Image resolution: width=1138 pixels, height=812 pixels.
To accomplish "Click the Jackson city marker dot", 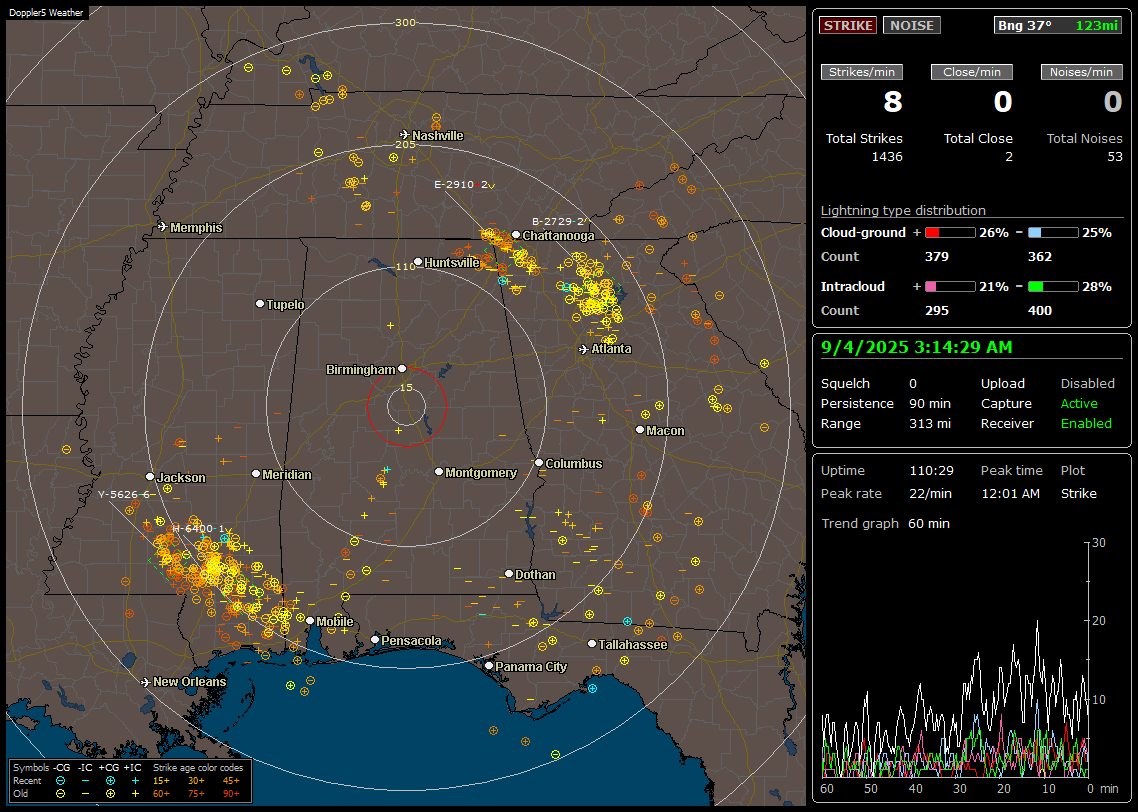I will (x=150, y=477).
